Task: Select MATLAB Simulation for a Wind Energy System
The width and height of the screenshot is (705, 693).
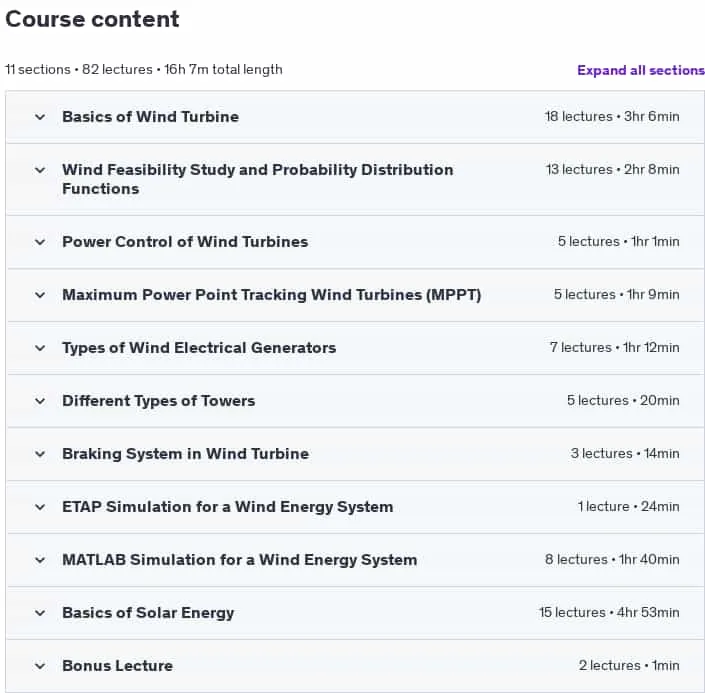Action: [x=240, y=560]
